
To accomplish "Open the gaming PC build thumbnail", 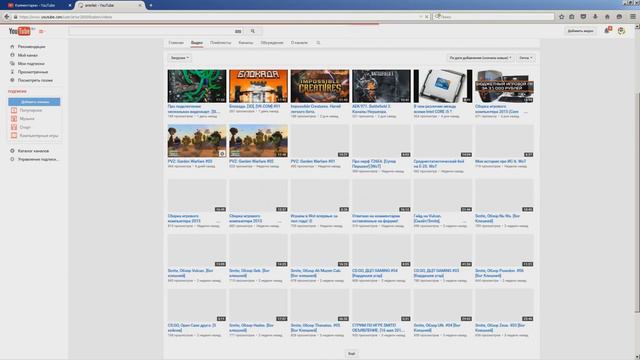I will [504, 86].
